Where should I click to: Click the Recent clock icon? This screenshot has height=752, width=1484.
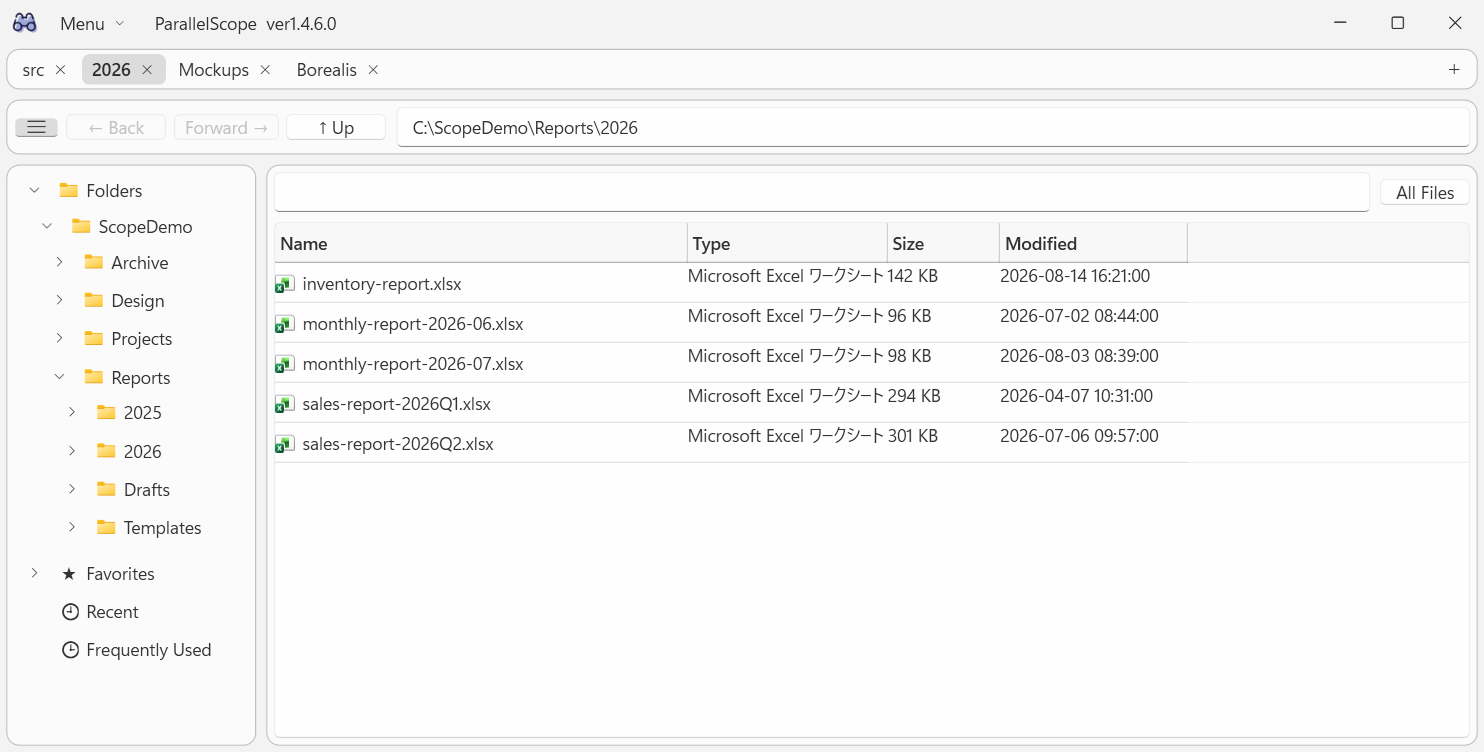(x=70, y=612)
